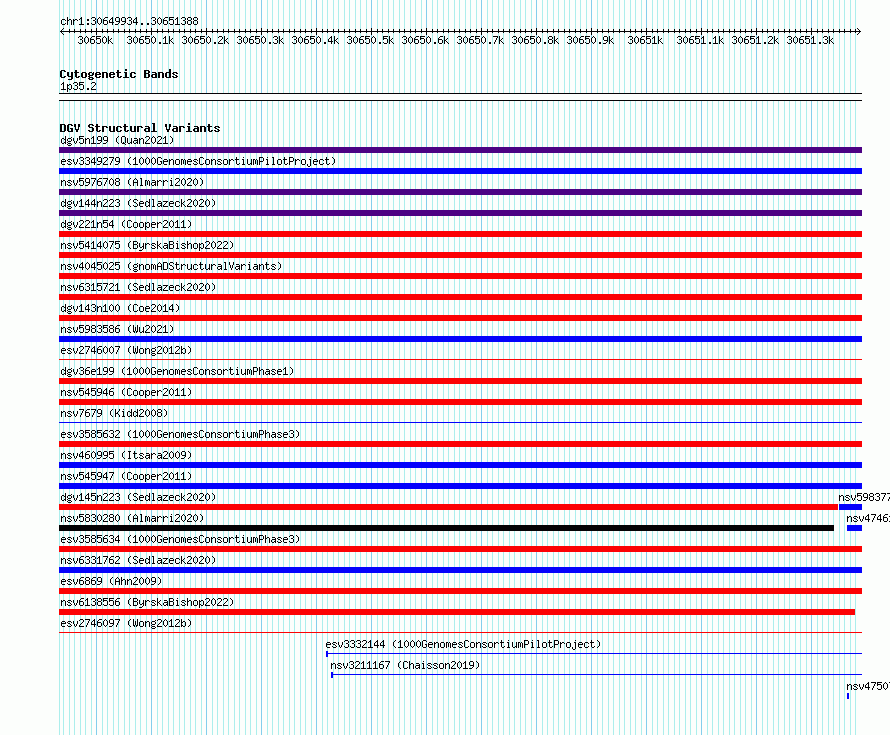Click nsv5983586 (Wu2021) label
Screen dimensions: 890x735
pyautogui.click(x=117, y=329)
